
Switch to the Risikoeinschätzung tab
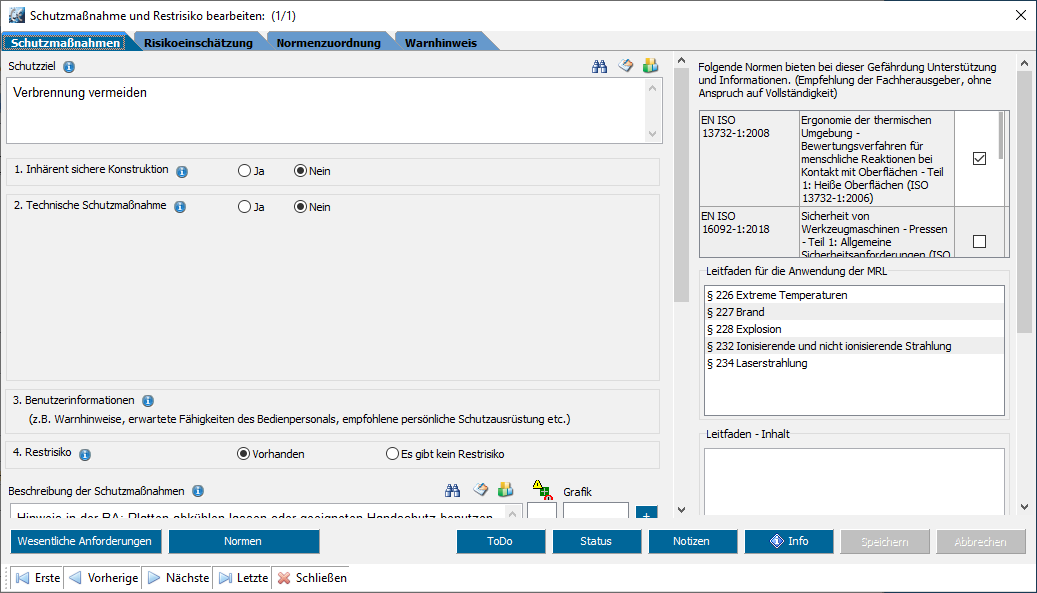(198, 43)
